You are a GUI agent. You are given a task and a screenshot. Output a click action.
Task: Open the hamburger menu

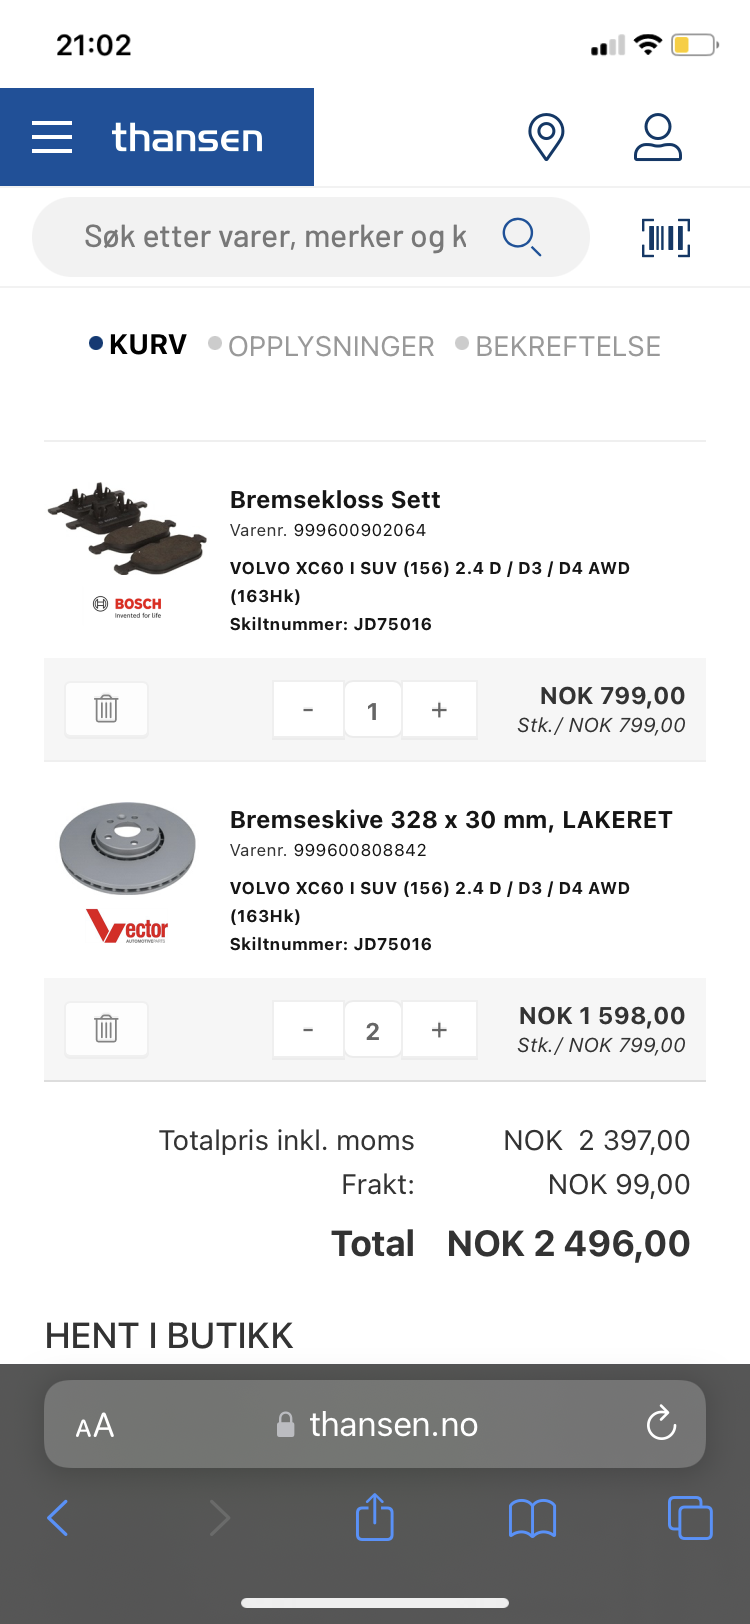[52, 137]
